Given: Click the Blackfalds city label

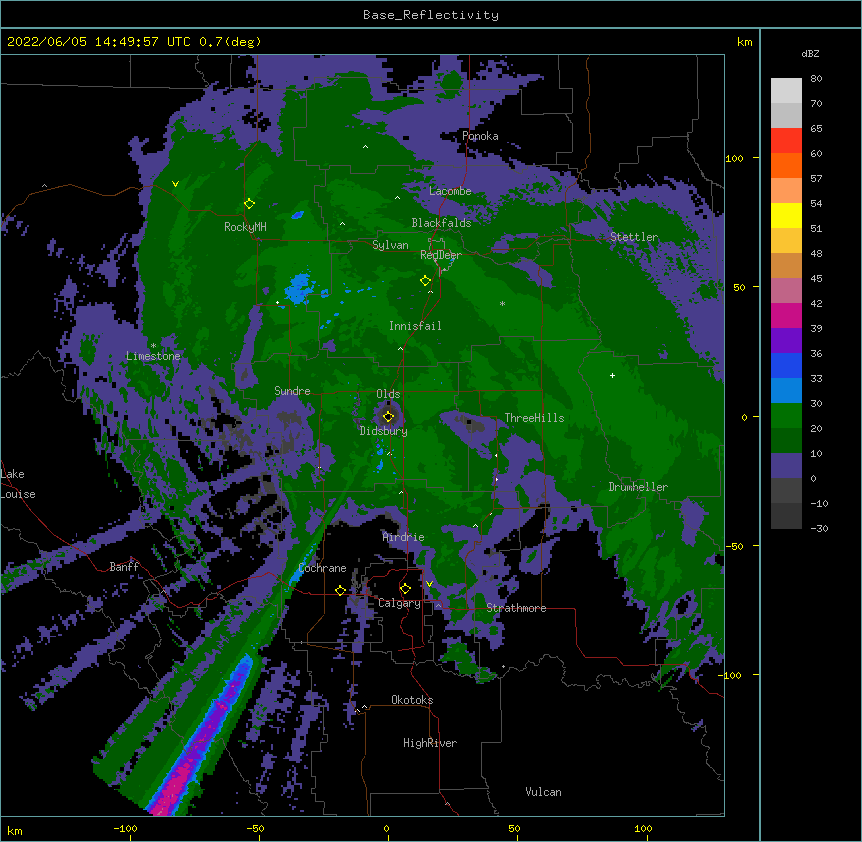Looking at the screenshot, I should tap(441, 223).
